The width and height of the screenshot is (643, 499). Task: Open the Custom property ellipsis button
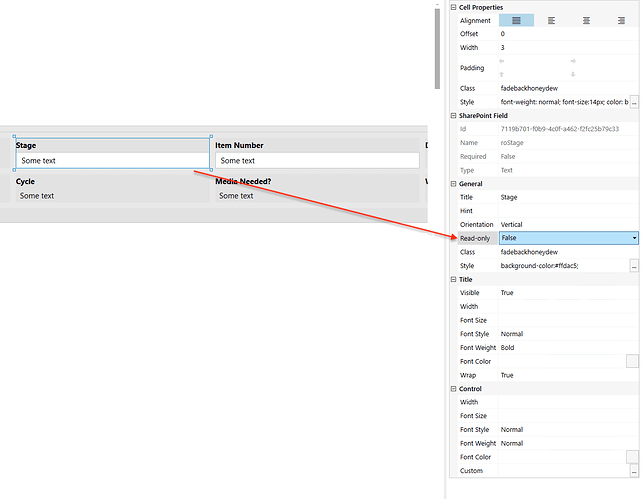pyautogui.click(x=632, y=471)
